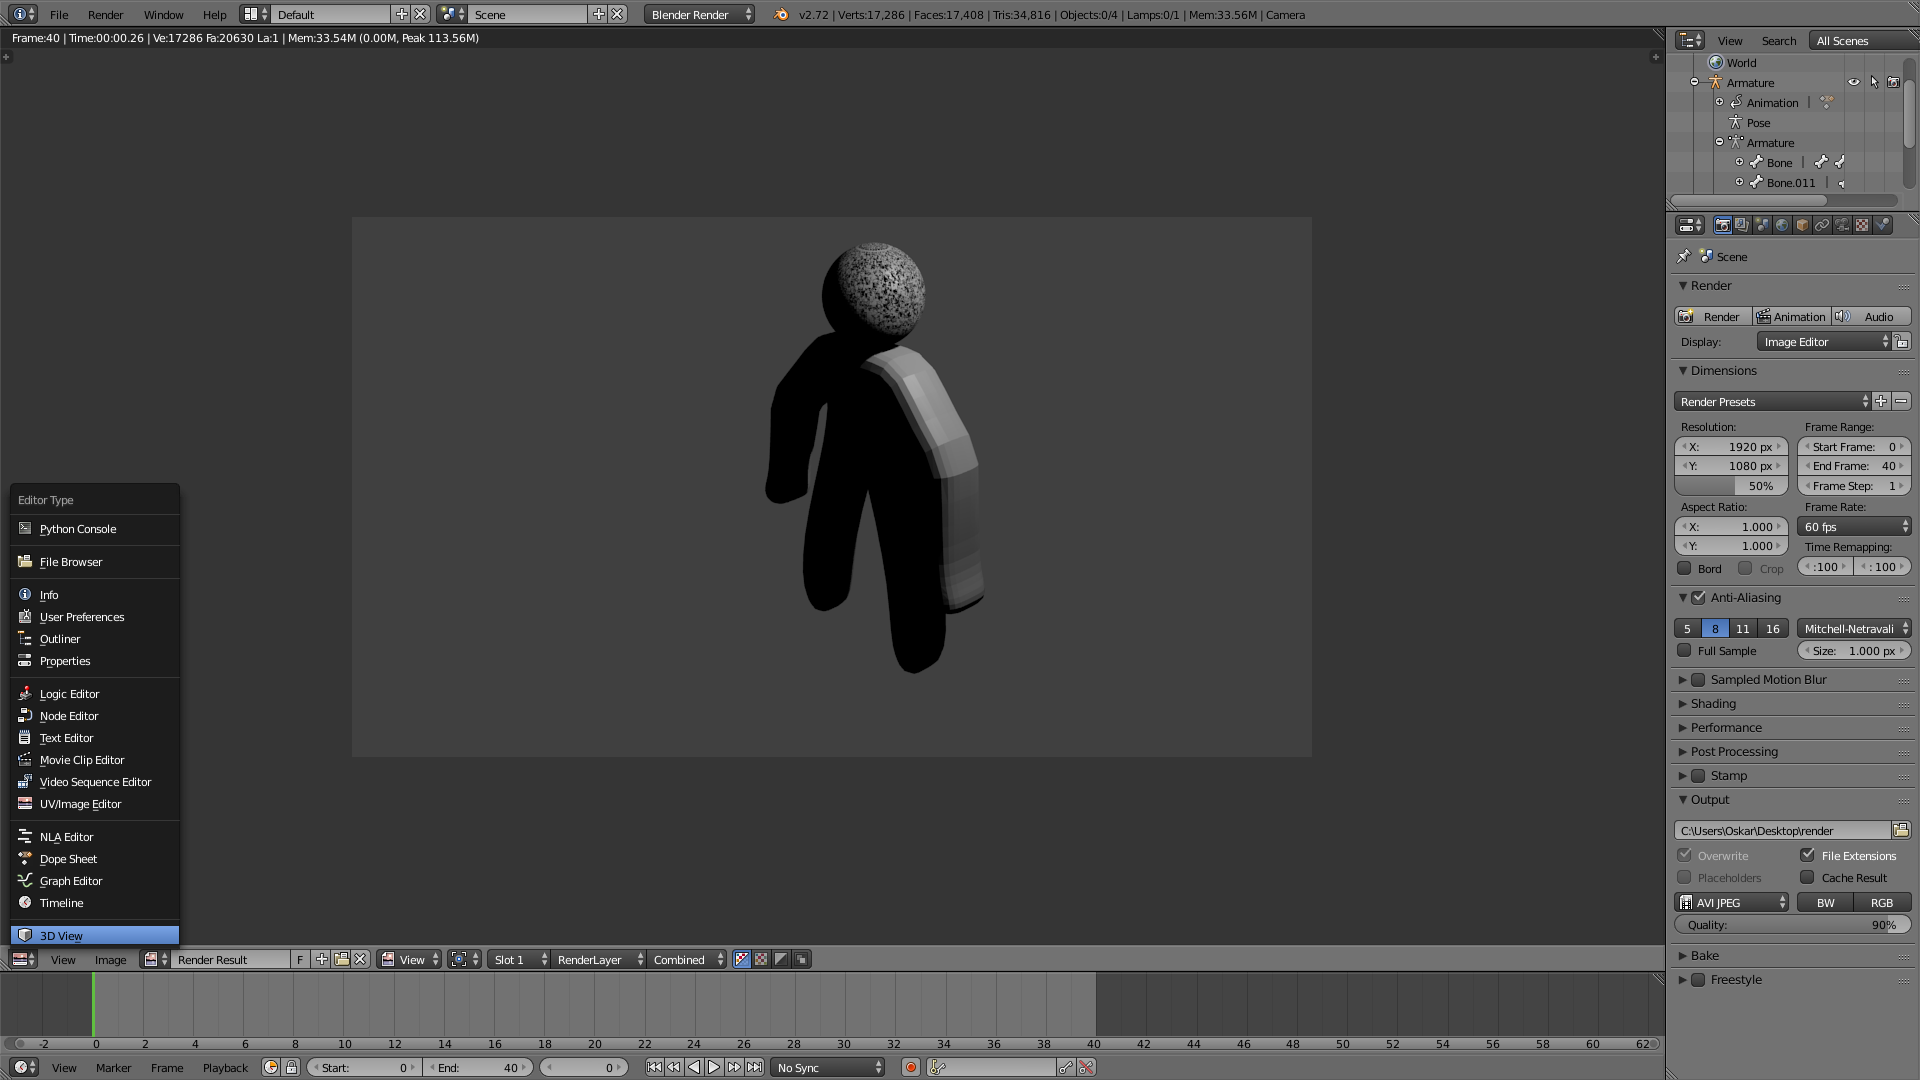Open the 60 fps frame rate dropdown

[1855, 526]
